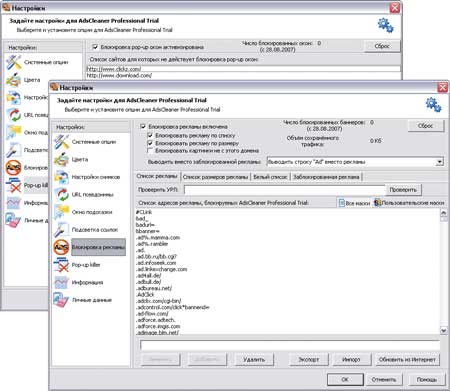Select '.adforce.imgis.com' list entry

pyautogui.click(x=158, y=326)
